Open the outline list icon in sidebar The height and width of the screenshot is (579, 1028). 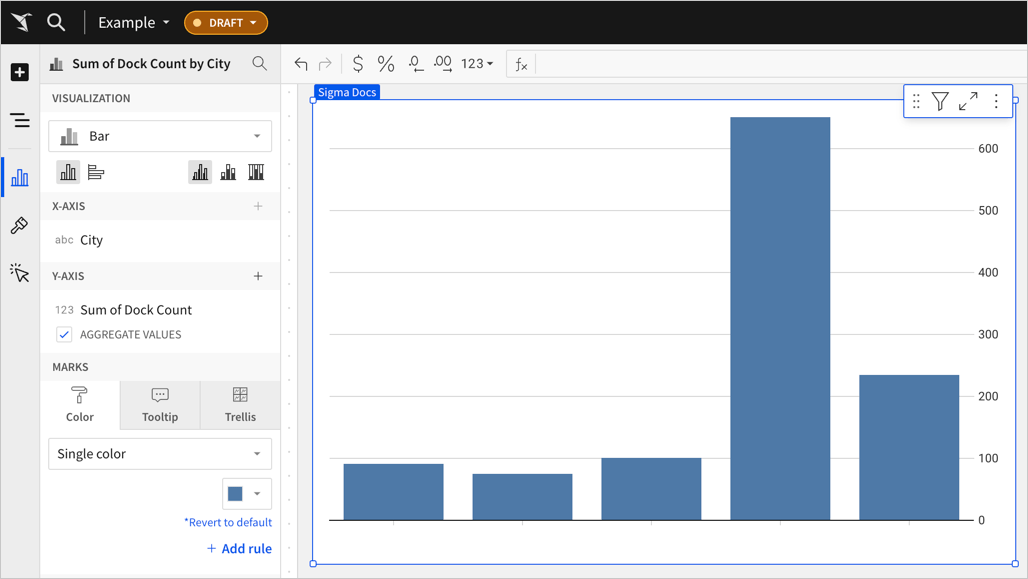(20, 121)
